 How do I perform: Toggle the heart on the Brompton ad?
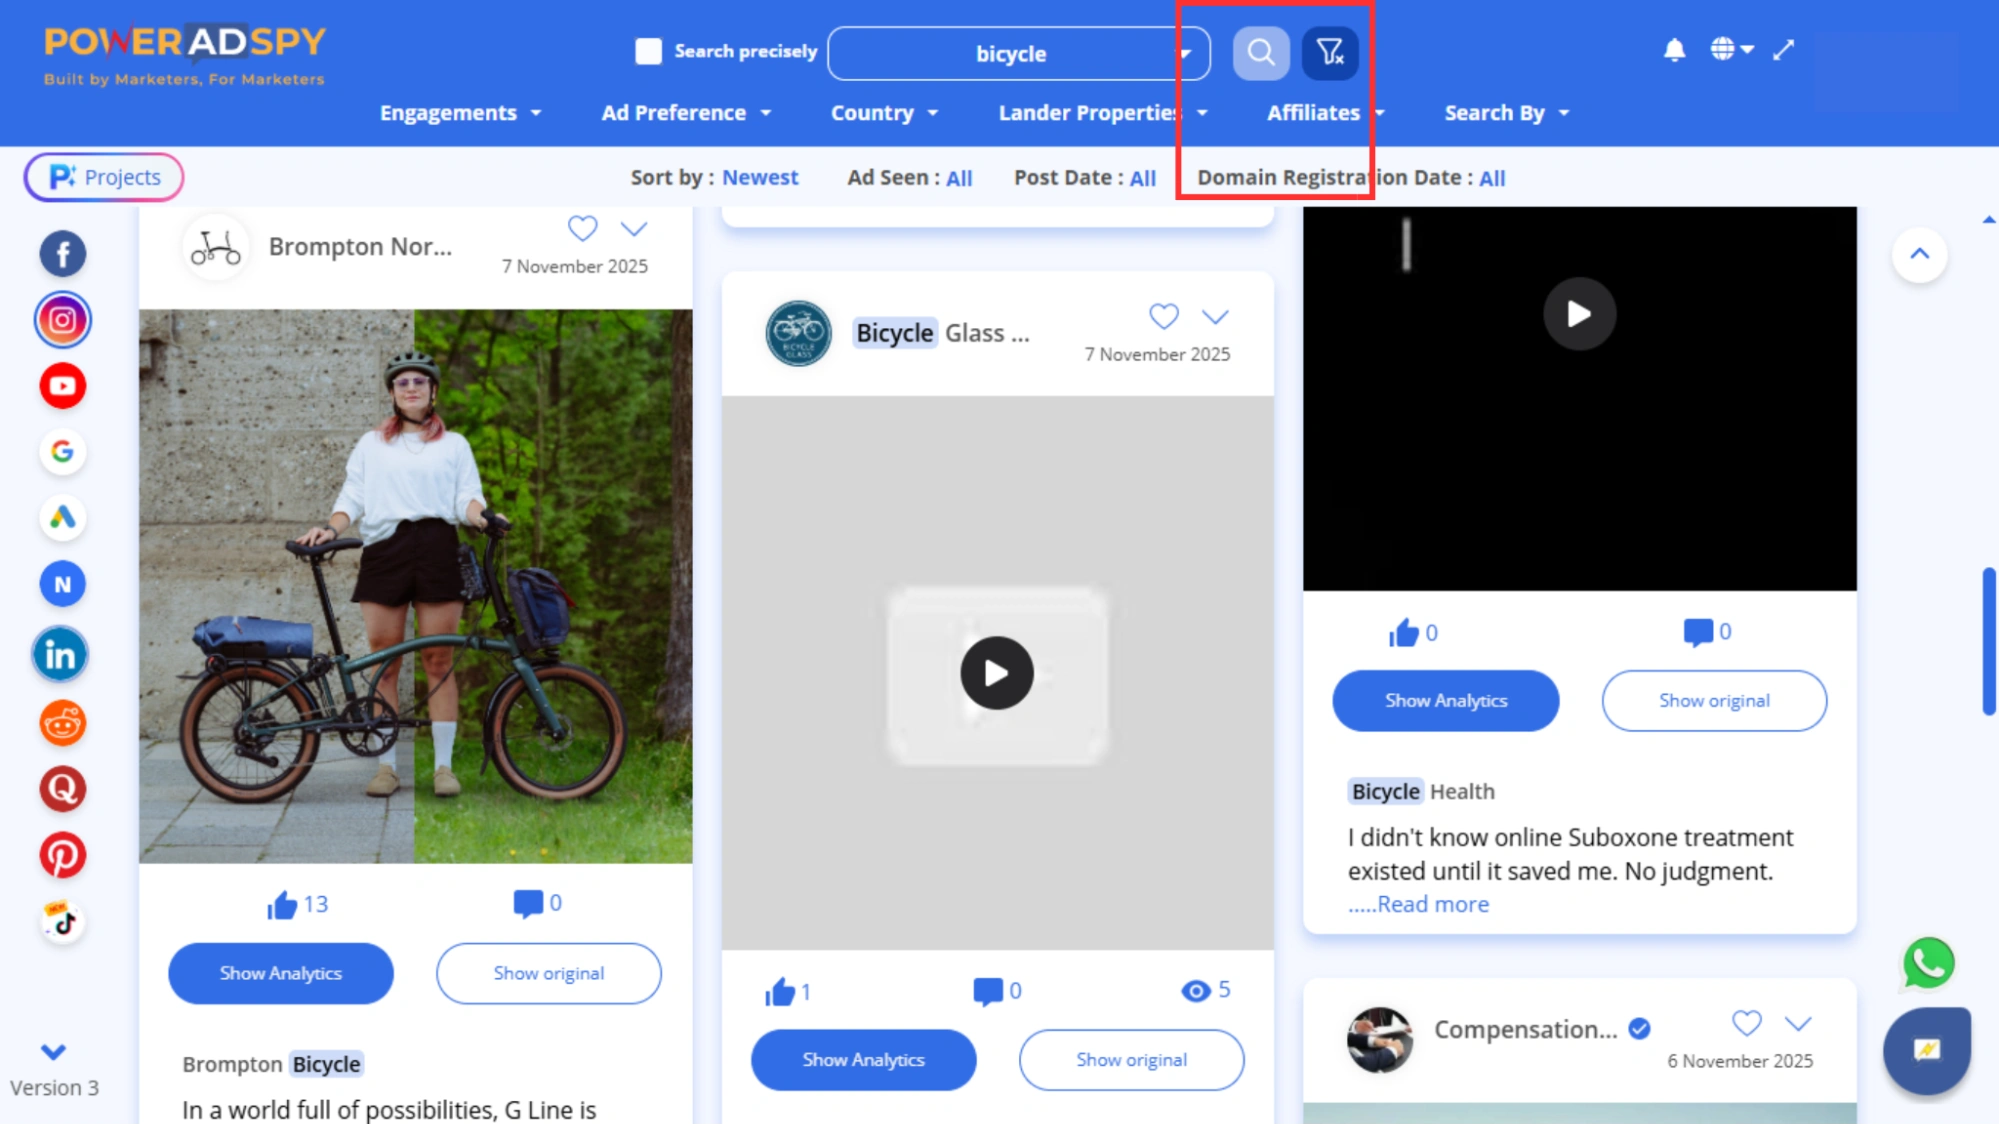[582, 228]
